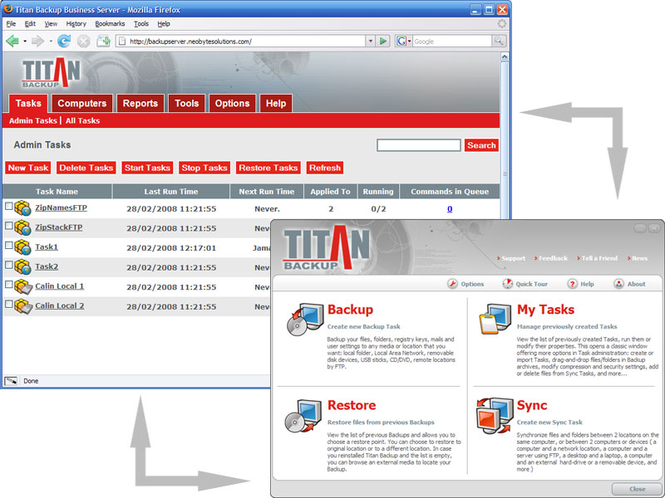Click the Task1 row icon
The width and height of the screenshot is (665, 498).
click(x=22, y=247)
